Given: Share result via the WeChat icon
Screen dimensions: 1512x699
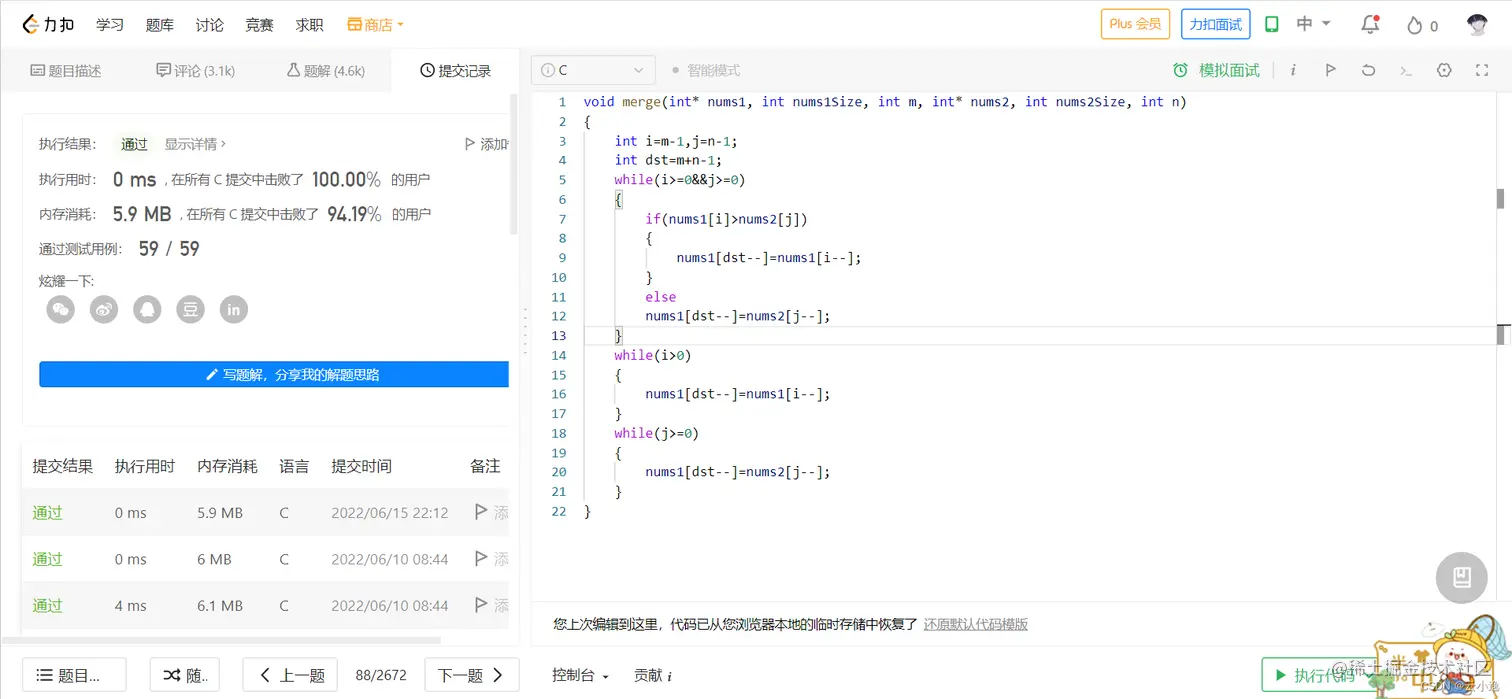Looking at the screenshot, I should 60,309.
